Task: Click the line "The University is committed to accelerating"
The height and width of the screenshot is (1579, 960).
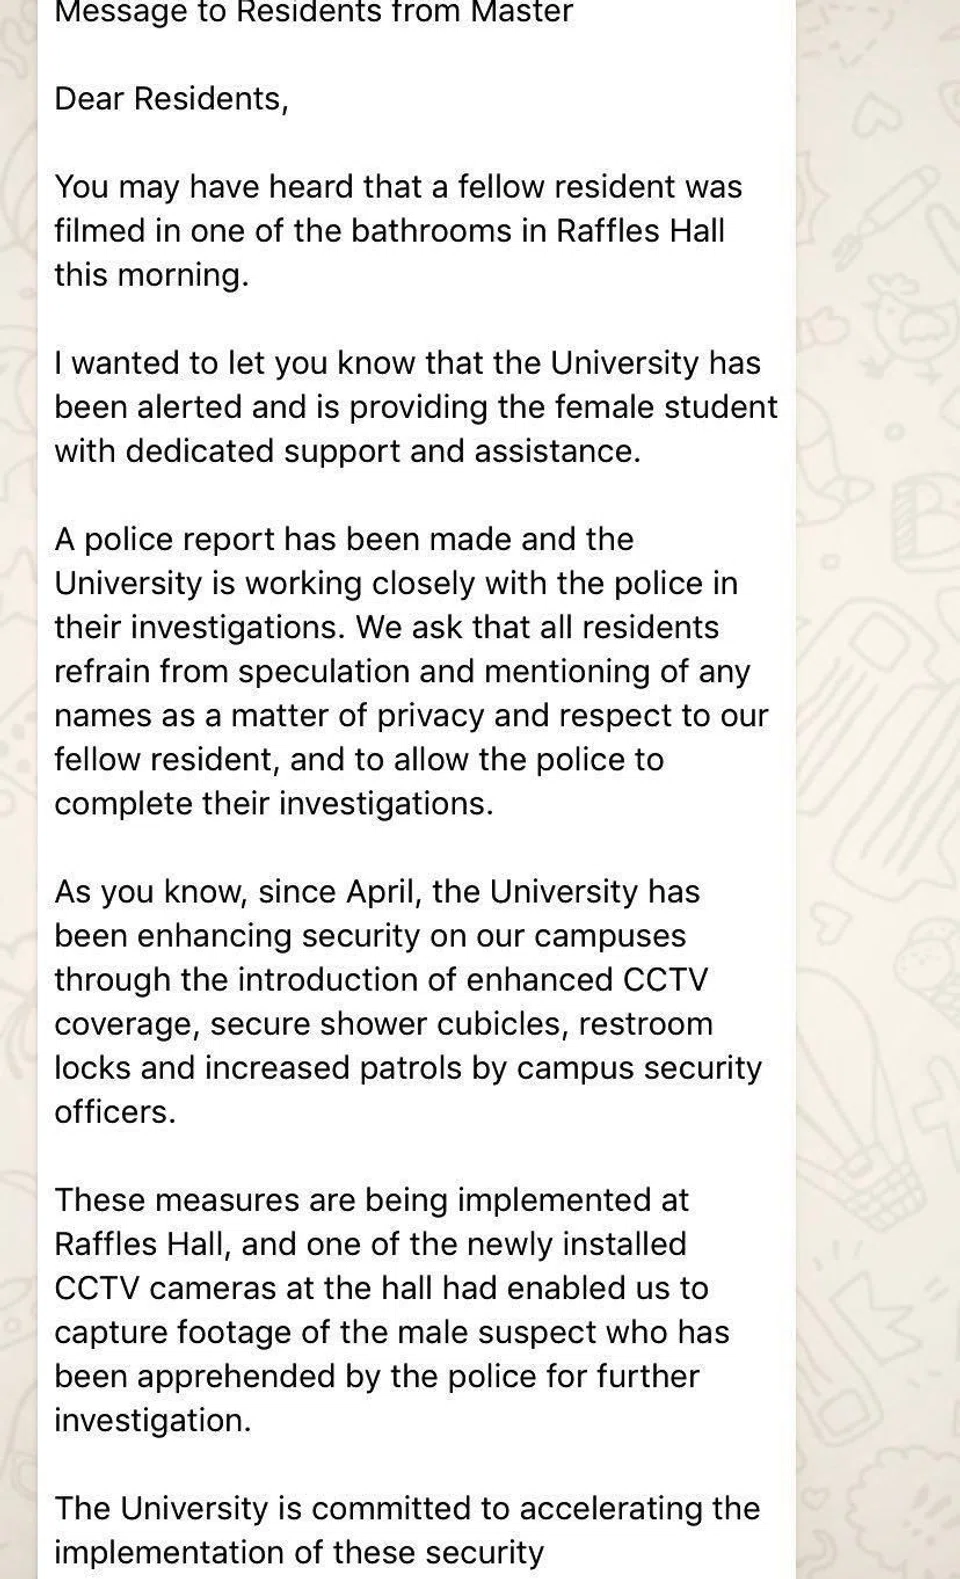Action: tap(407, 1508)
